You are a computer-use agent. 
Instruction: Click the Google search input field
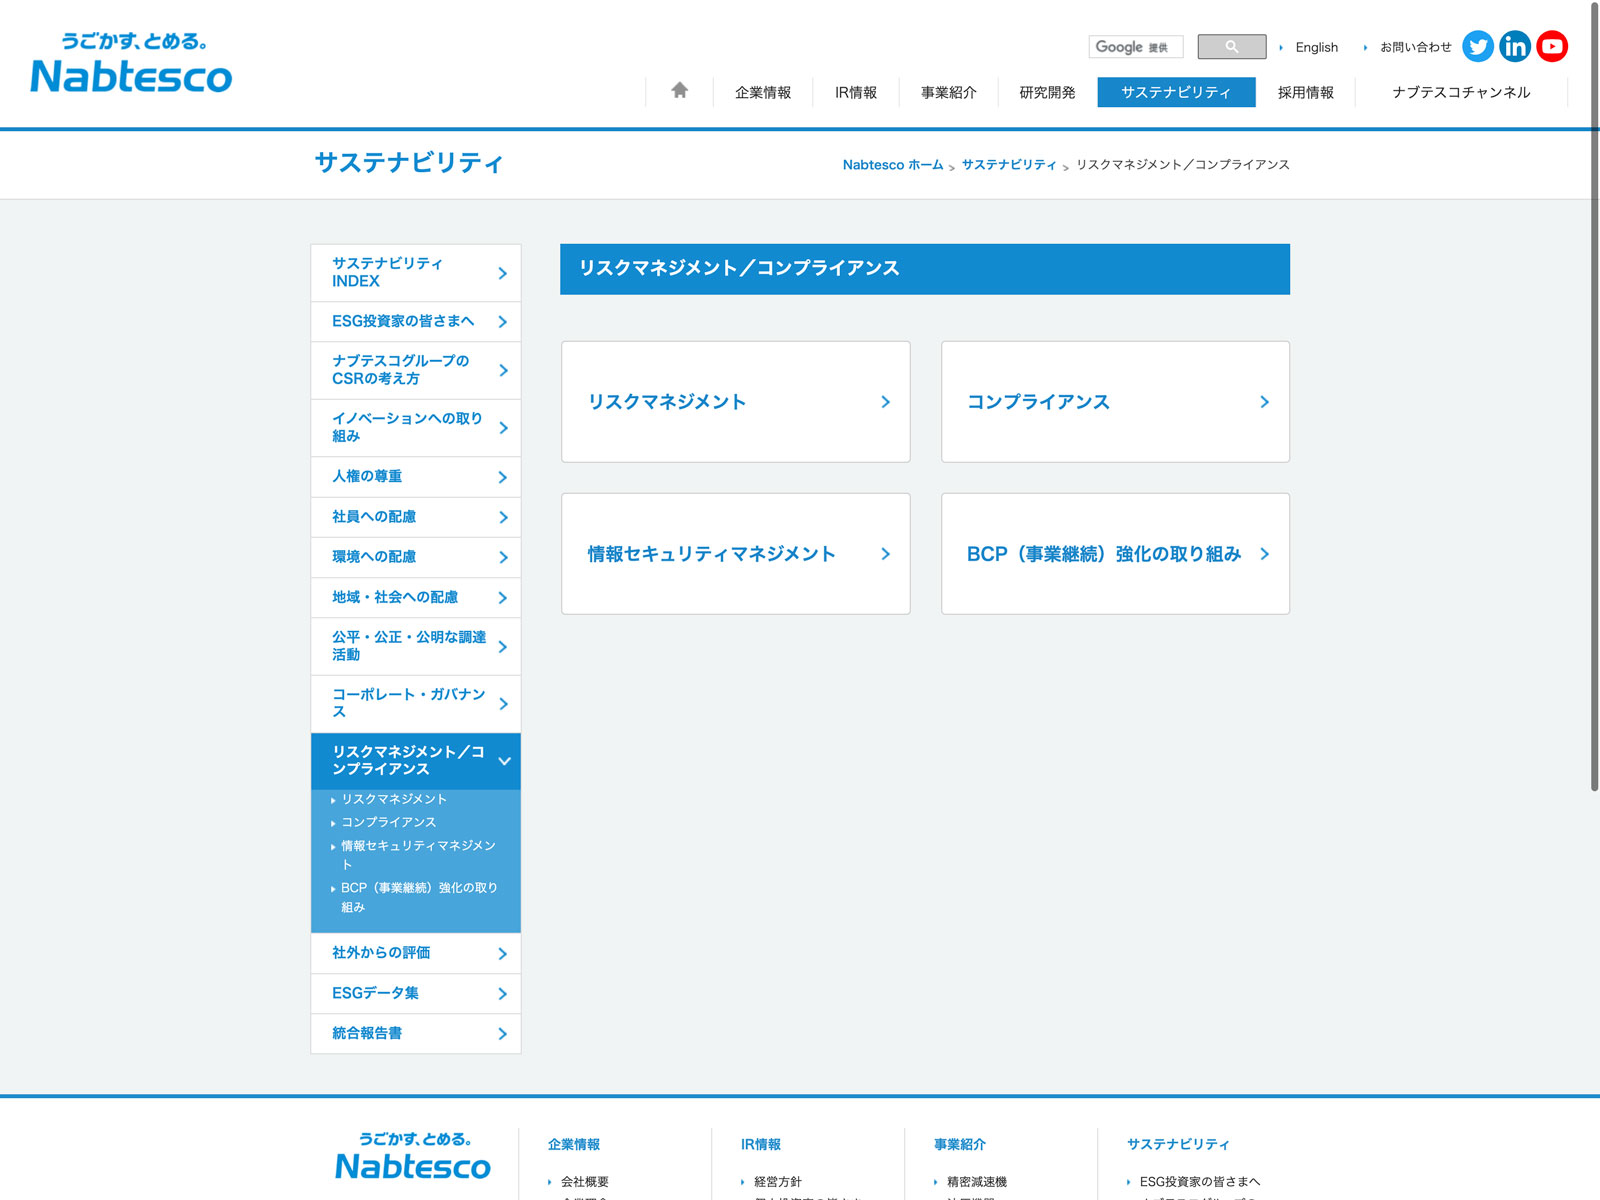coord(1136,47)
